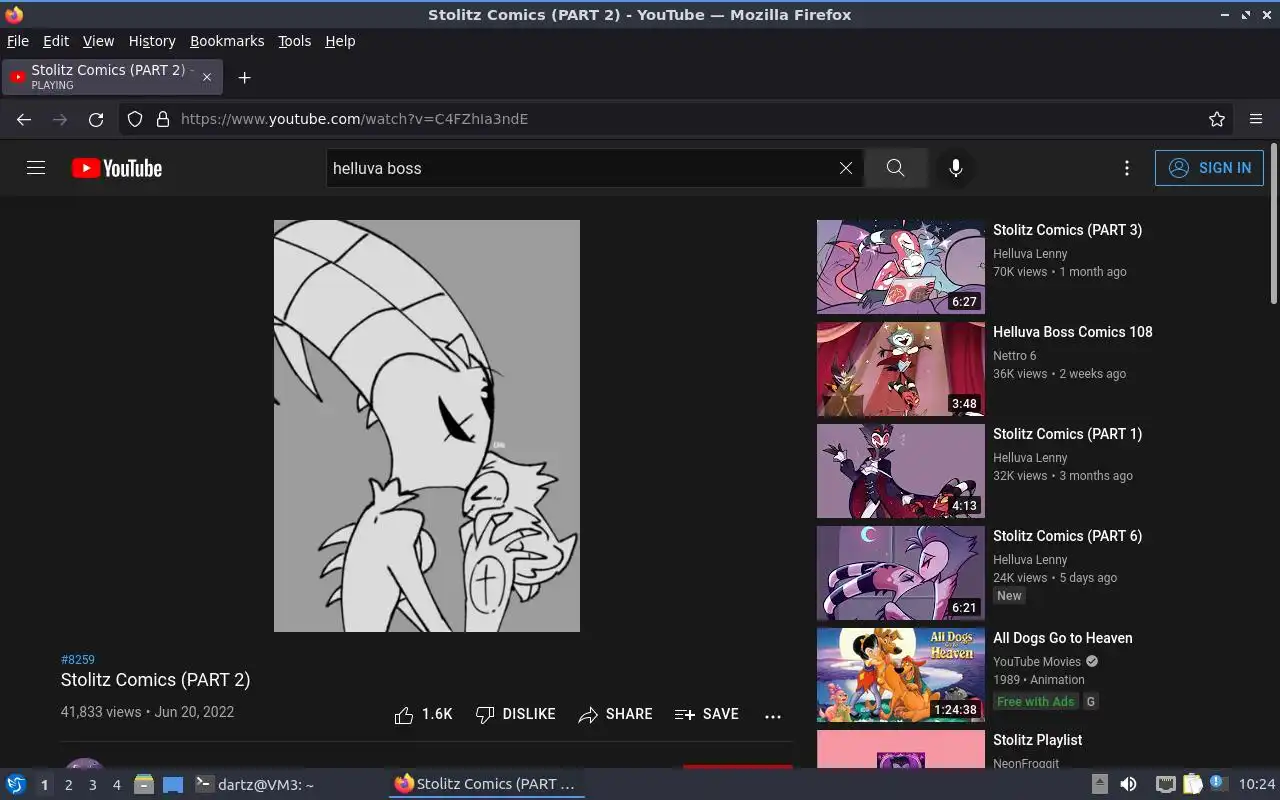Image resolution: width=1280 pixels, height=800 pixels.
Task: Click the Stolitz Comics (PART 1) title
Action: pos(1067,434)
